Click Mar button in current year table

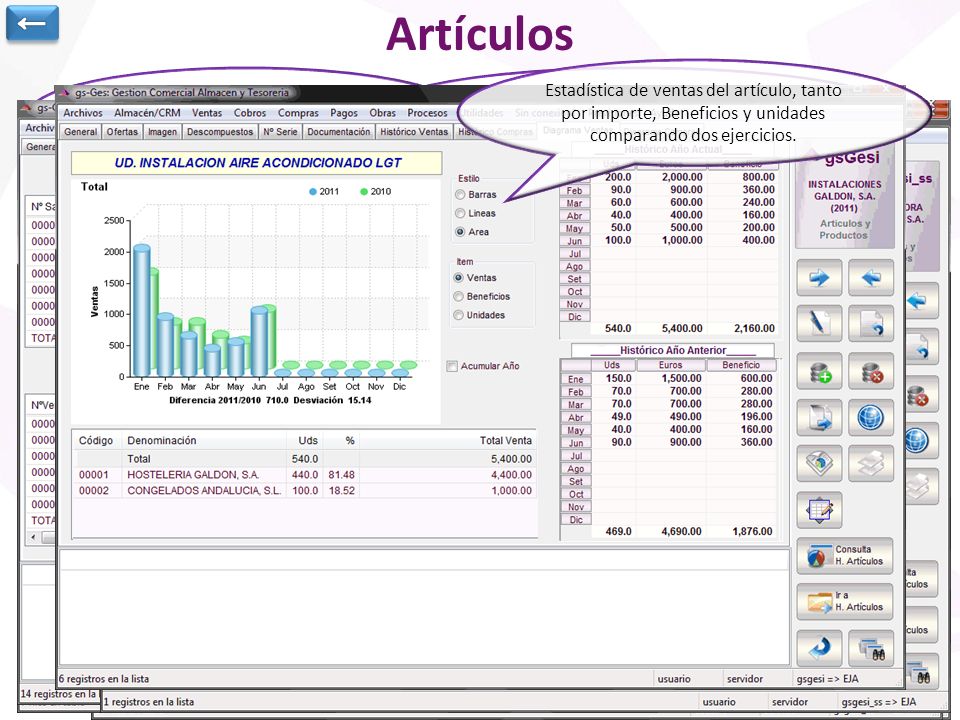[574, 203]
